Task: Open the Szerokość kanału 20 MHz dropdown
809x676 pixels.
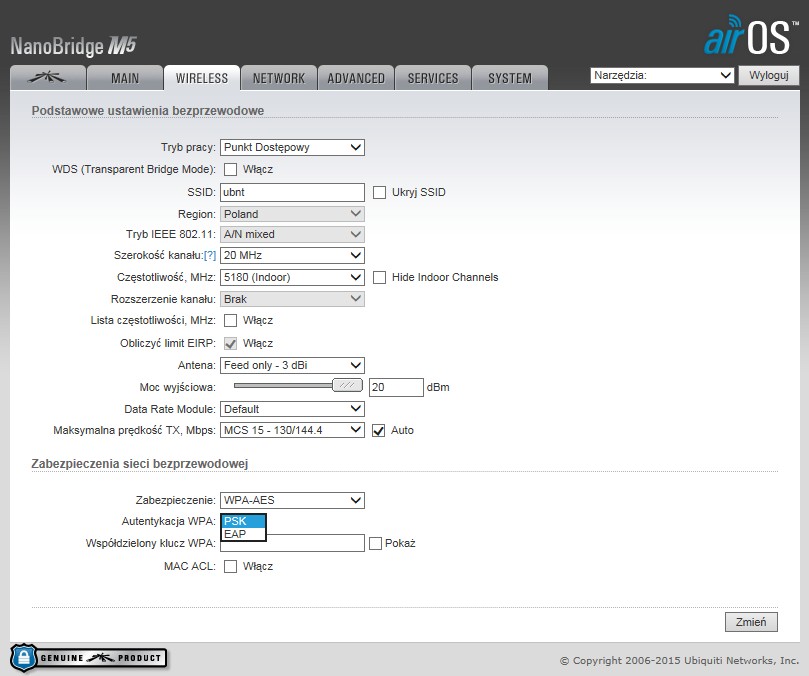Action: (x=292, y=255)
